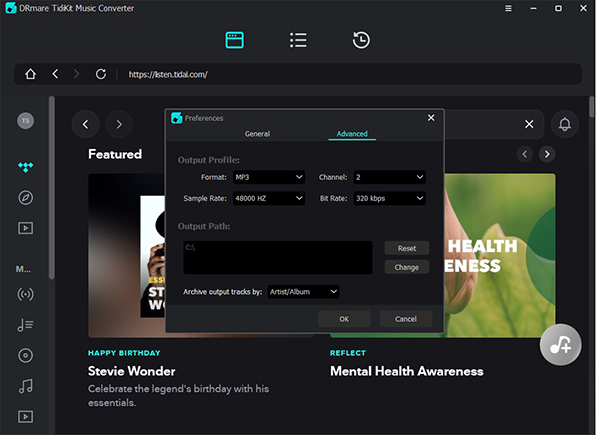Viewport: 596px width, 435px height.
Task: Close the Preferences dialog
Action: tap(431, 118)
